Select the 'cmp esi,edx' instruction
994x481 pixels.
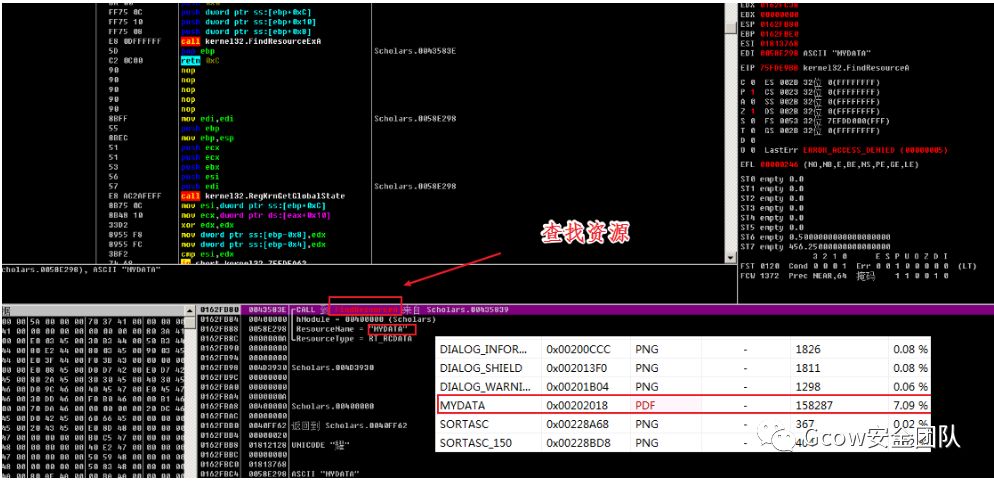(206, 254)
